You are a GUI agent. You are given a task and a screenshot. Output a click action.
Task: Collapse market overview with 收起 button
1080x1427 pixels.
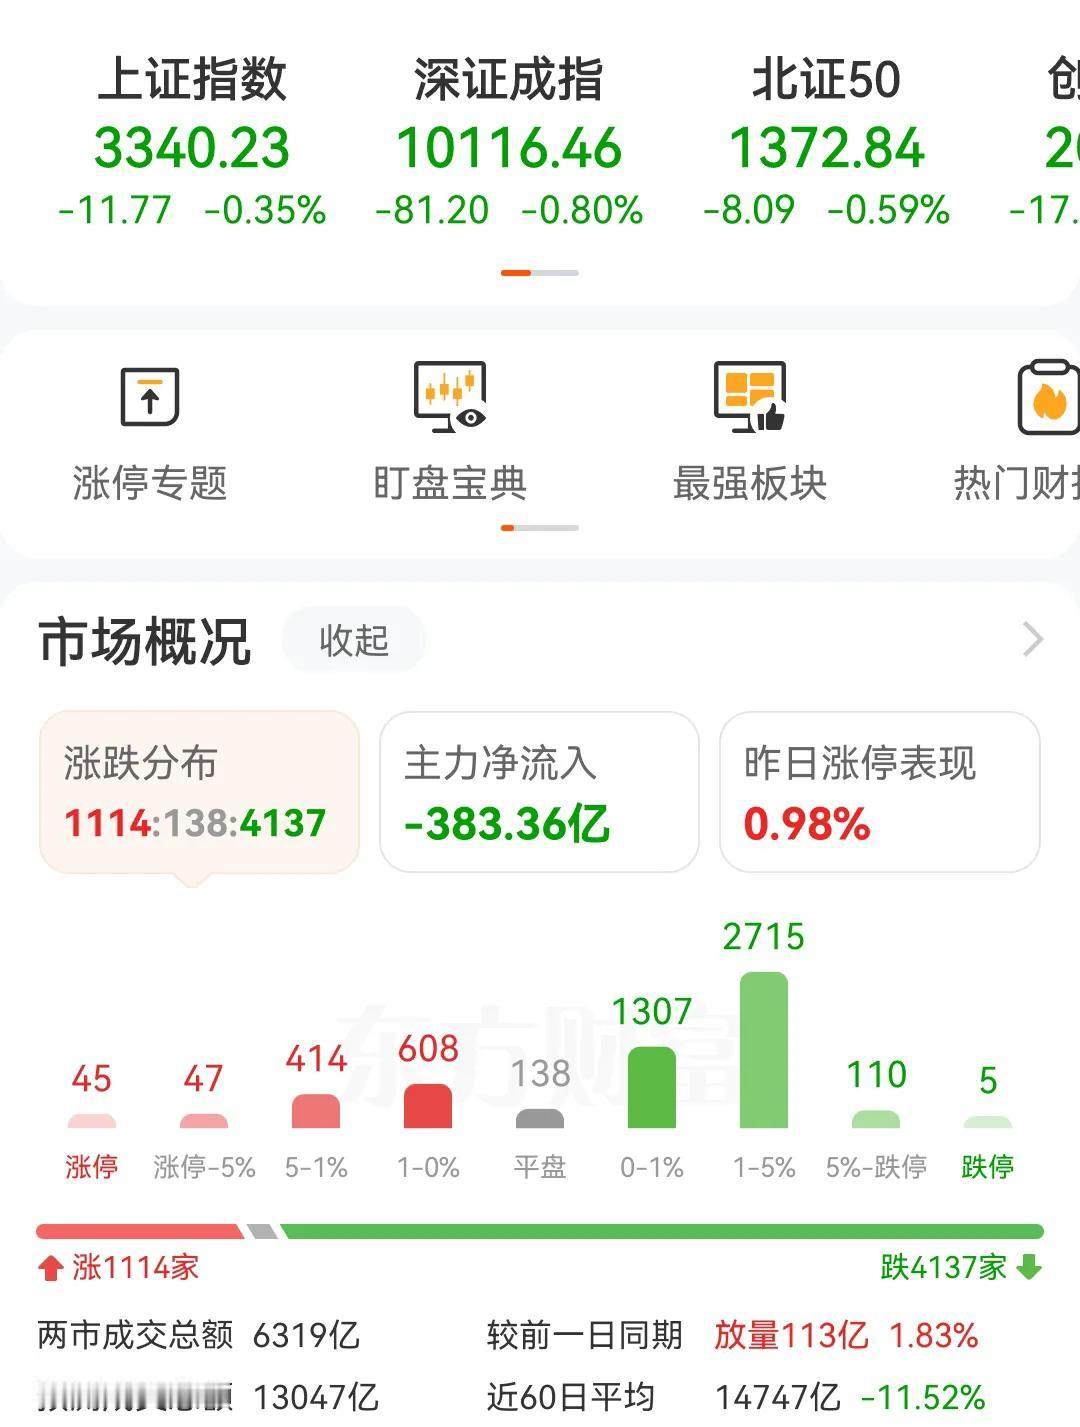coord(354,640)
